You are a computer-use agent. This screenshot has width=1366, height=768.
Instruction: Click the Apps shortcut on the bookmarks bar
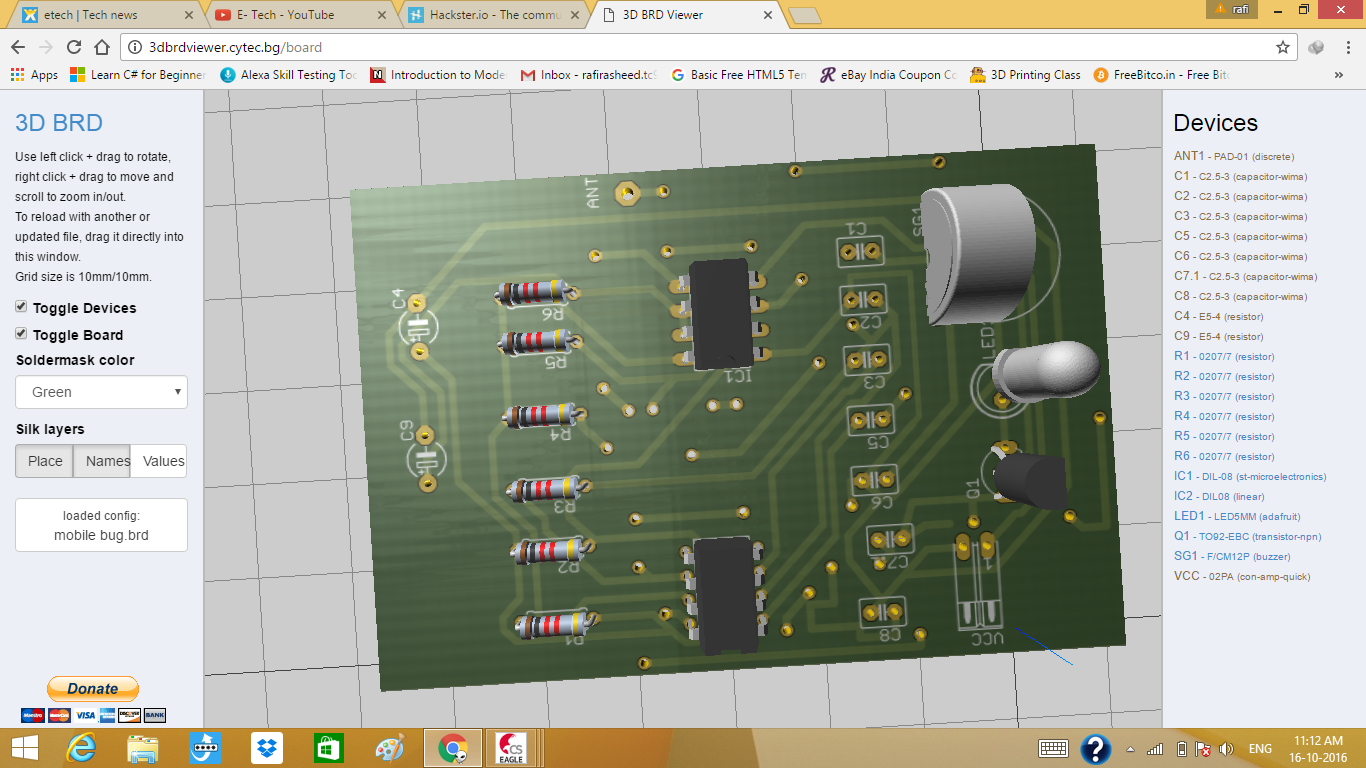pos(33,74)
